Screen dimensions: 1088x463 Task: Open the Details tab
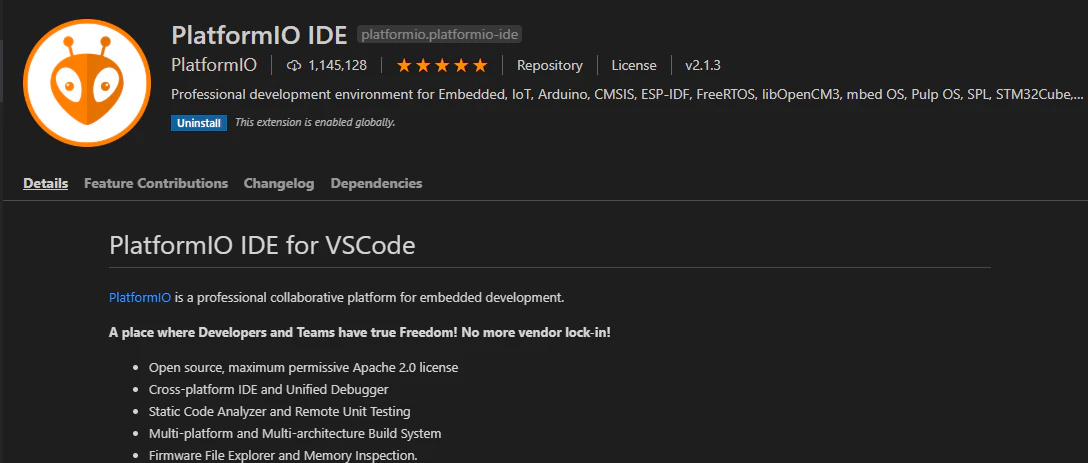(46, 183)
